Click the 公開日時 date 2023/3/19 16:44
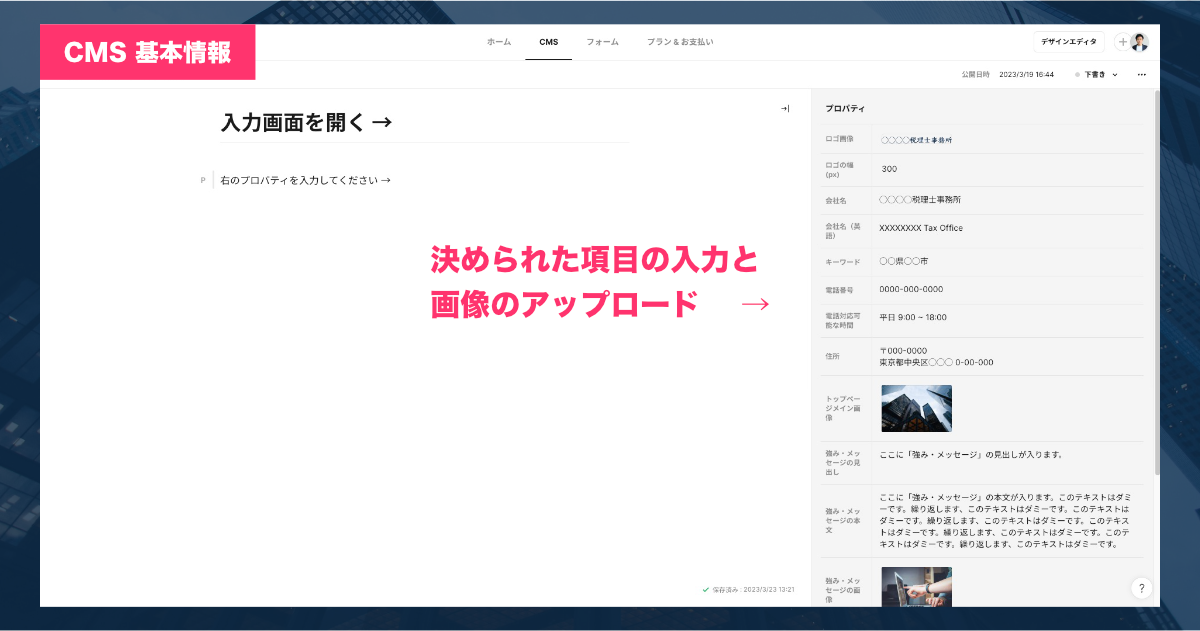1200x631 pixels. 1028,75
